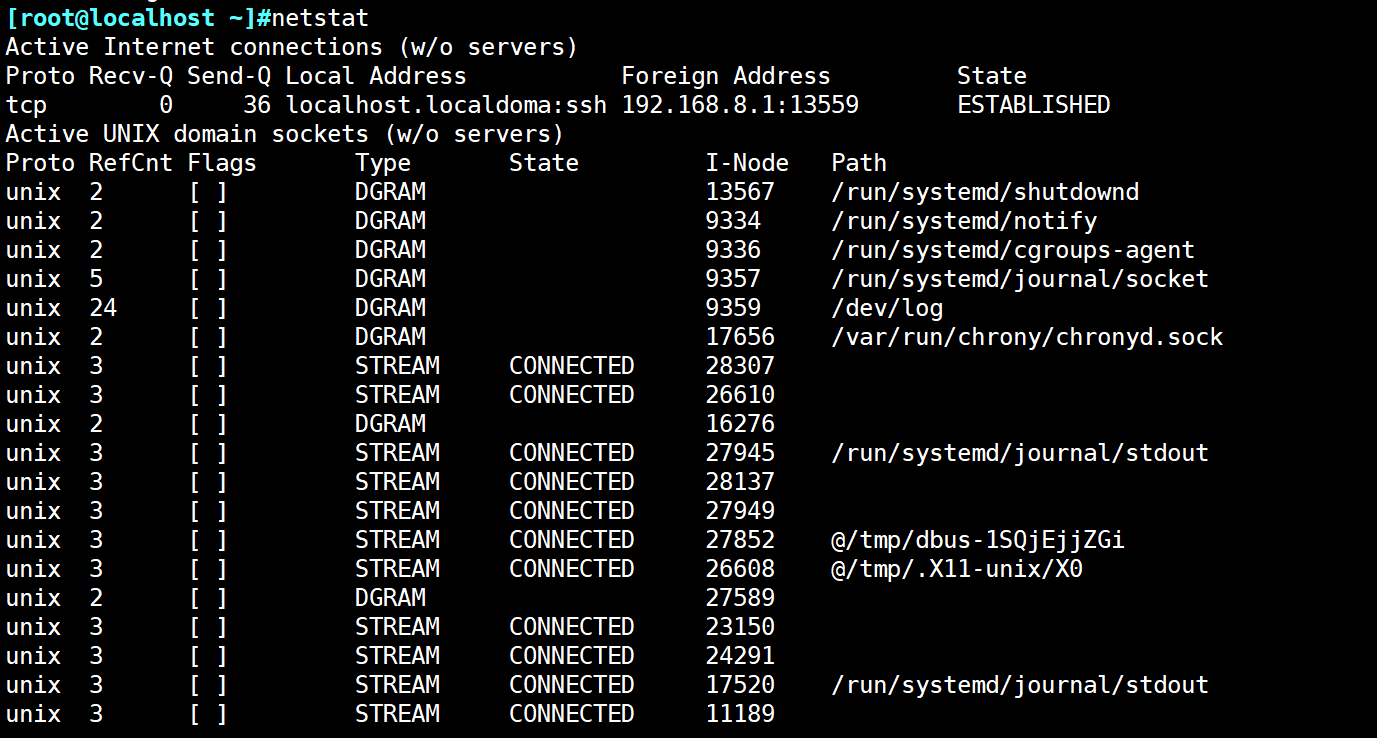1377x738 pixels.
Task: Click the /run/systemd/cgroups-agent path
Action: 1013,250
